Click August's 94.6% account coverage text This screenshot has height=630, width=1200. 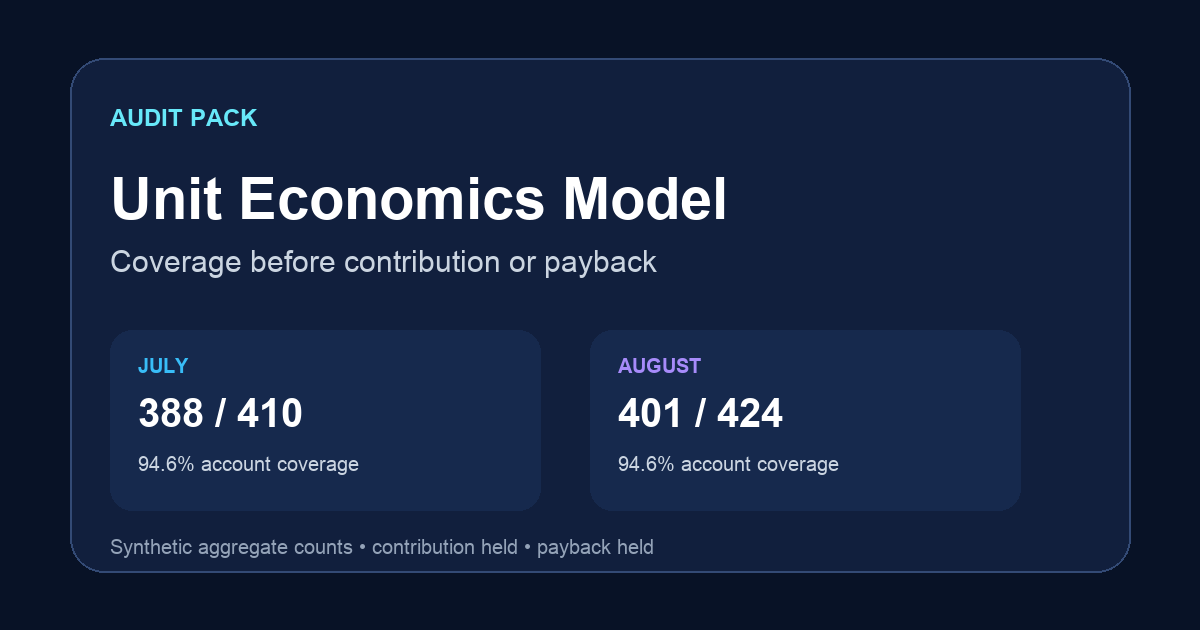pyautogui.click(x=728, y=464)
